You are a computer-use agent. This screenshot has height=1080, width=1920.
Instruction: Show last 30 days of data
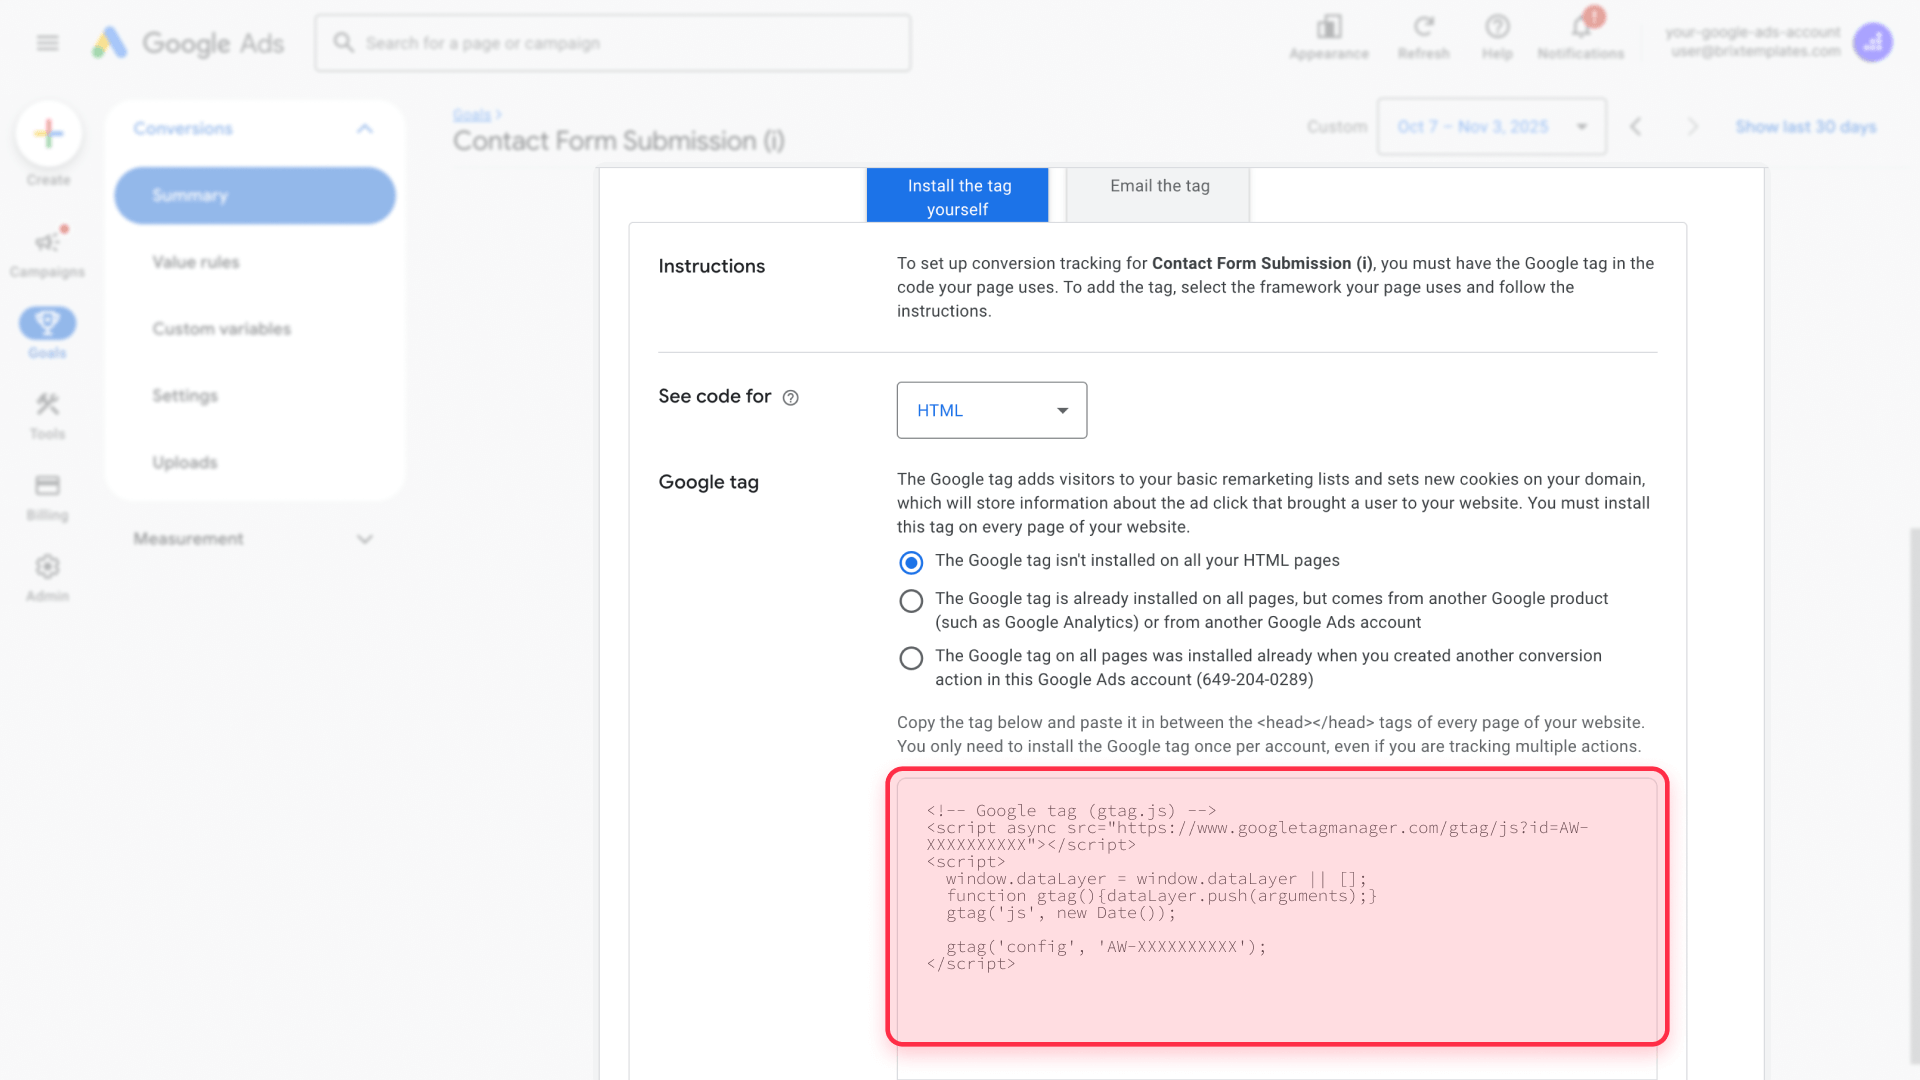[x=1805, y=127]
